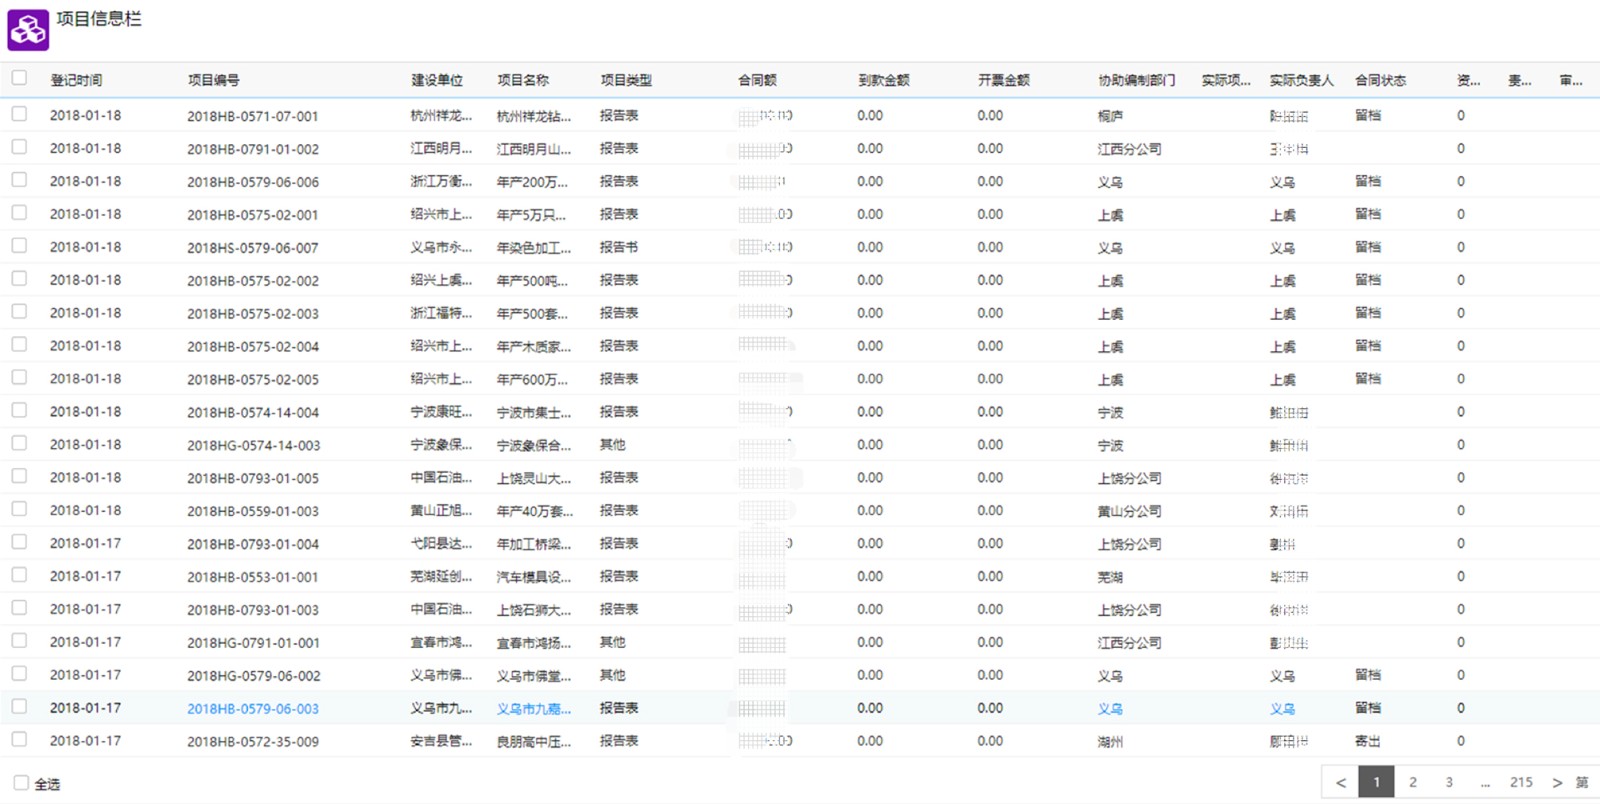Viewport: 1600px width, 804px height.
Task: Click the purple cubes app logo
Action: [28, 30]
